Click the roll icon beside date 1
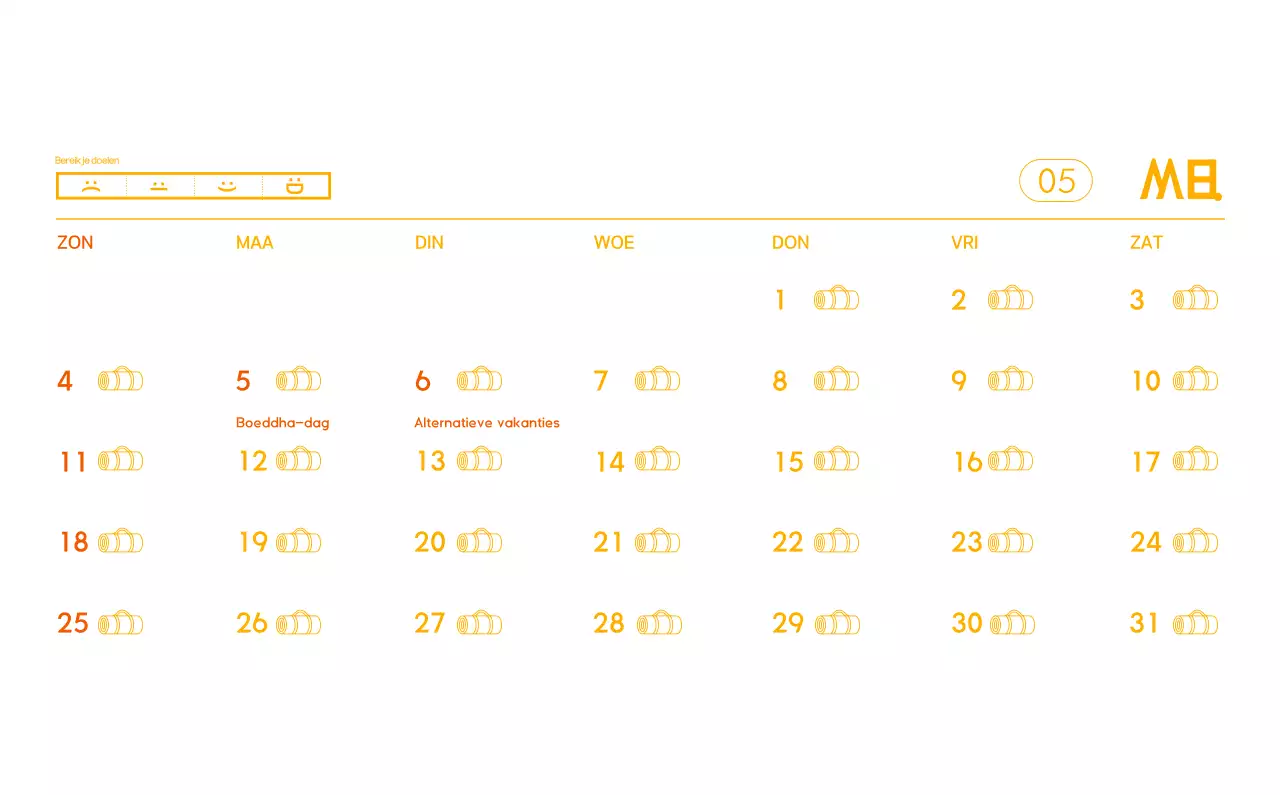 point(836,299)
